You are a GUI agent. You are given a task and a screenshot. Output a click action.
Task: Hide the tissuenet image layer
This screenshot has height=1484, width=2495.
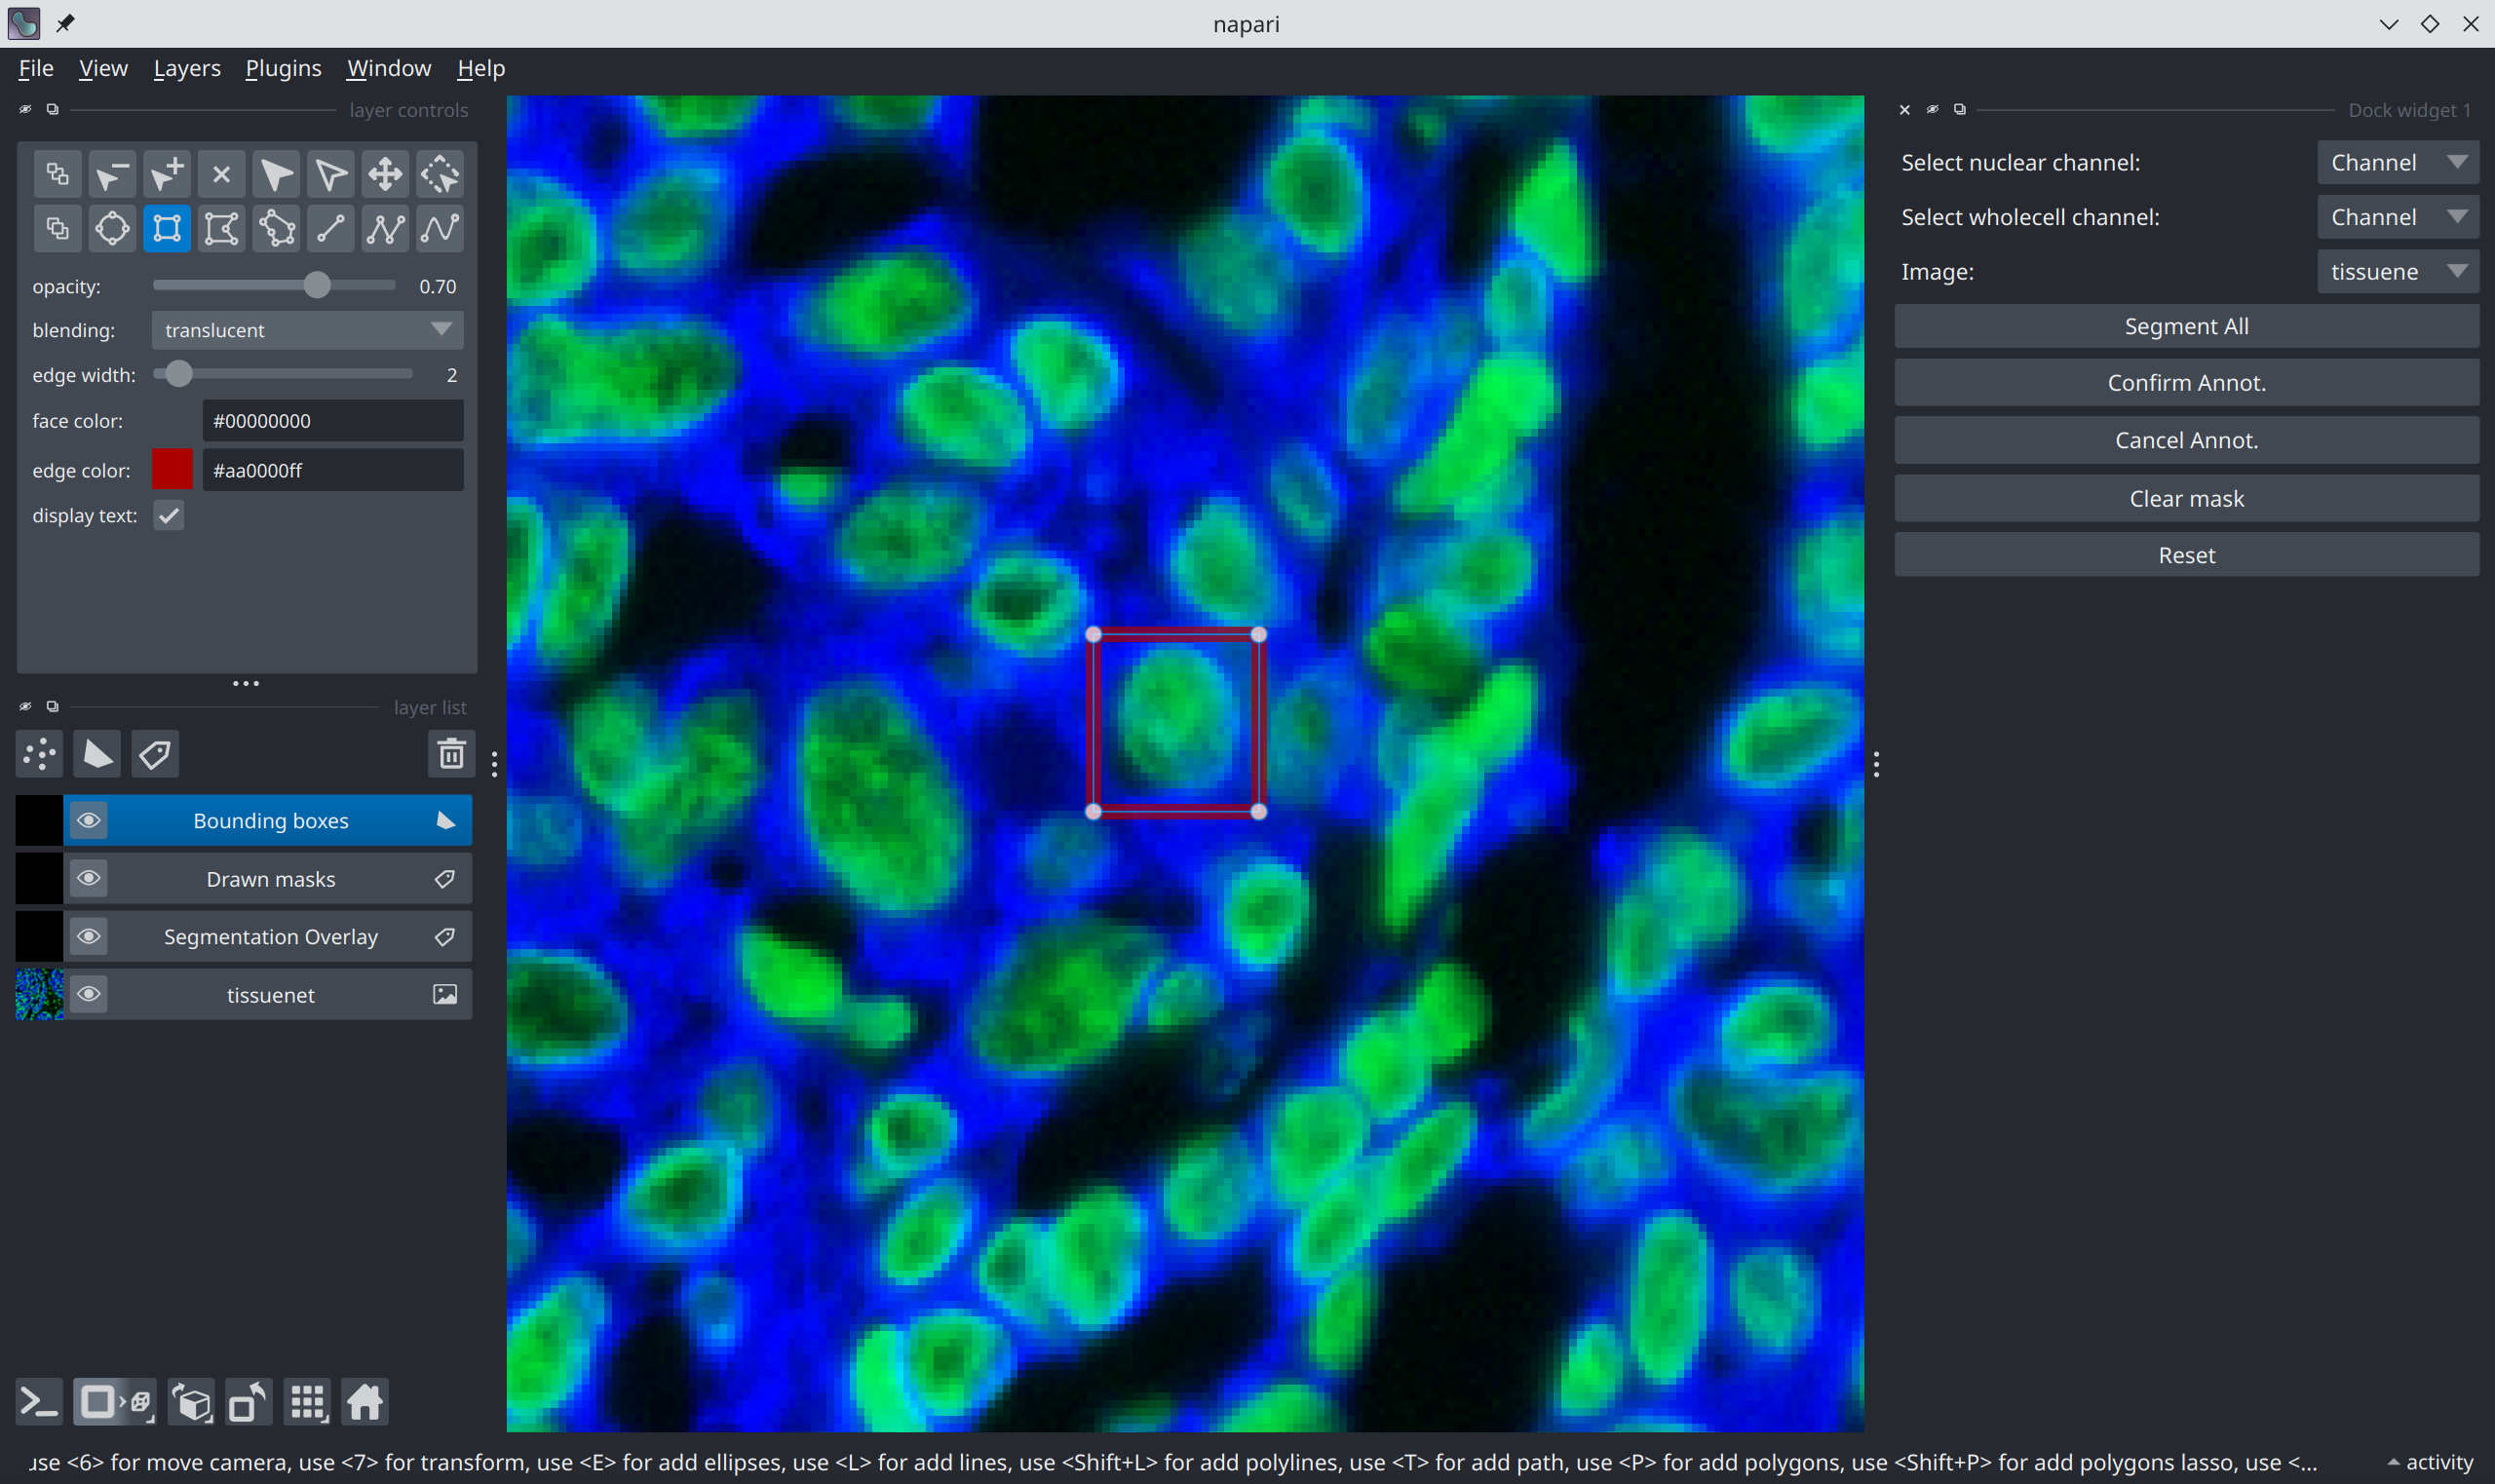pos(89,995)
